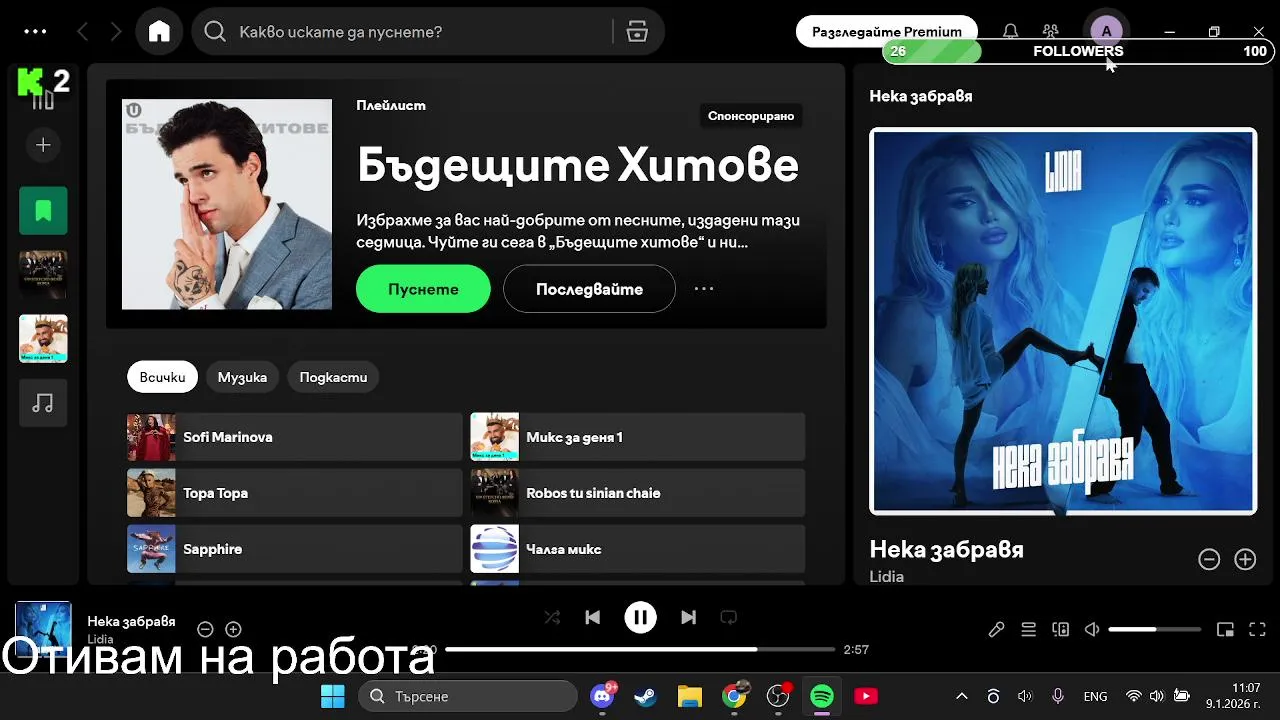Open 'Robos tu sinian chaie' tile
This screenshot has height=720, width=1280.
coord(638,493)
